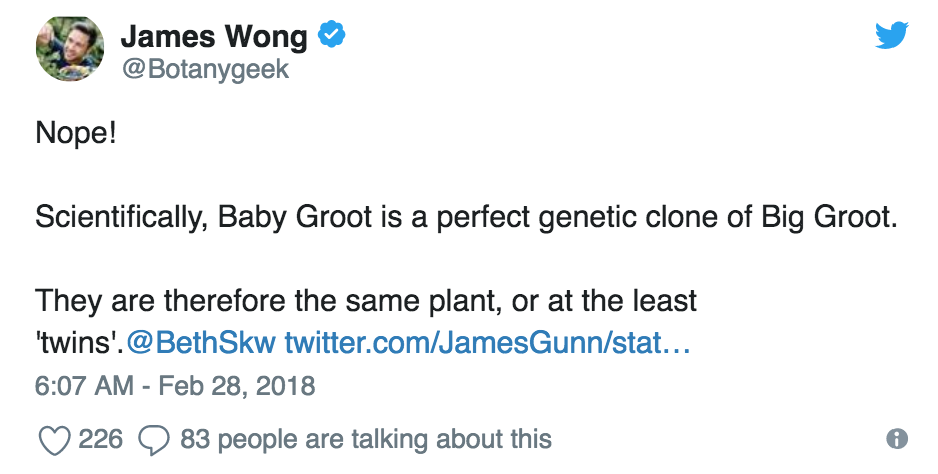Click the Twitter bird logo

click(x=890, y=36)
